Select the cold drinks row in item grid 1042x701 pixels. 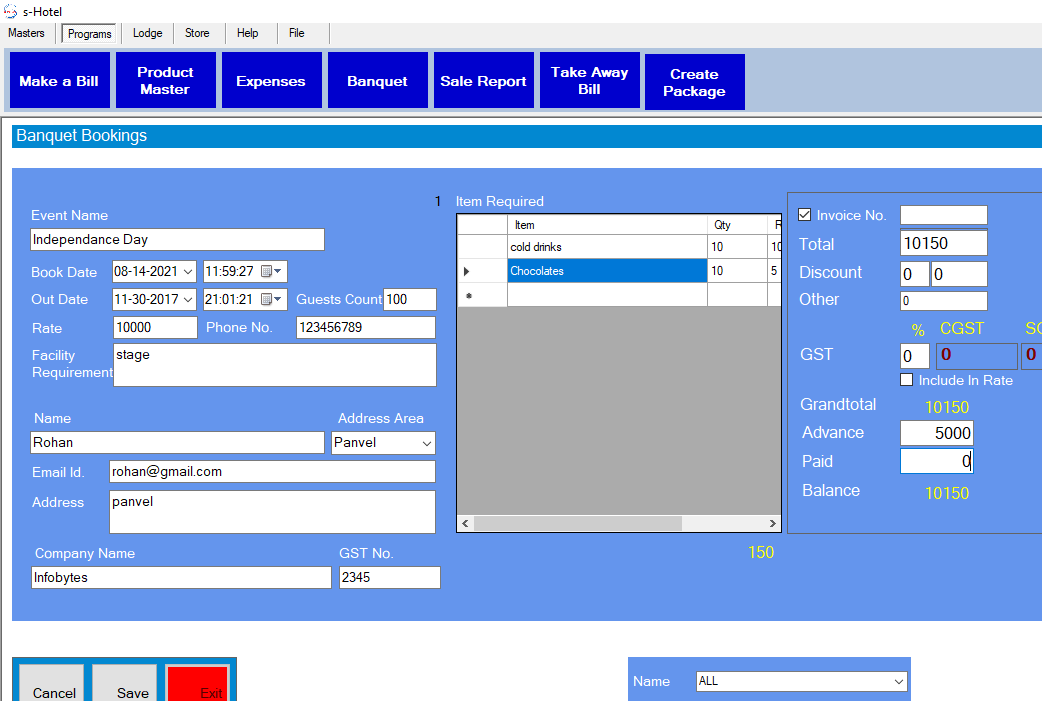(606, 247)
